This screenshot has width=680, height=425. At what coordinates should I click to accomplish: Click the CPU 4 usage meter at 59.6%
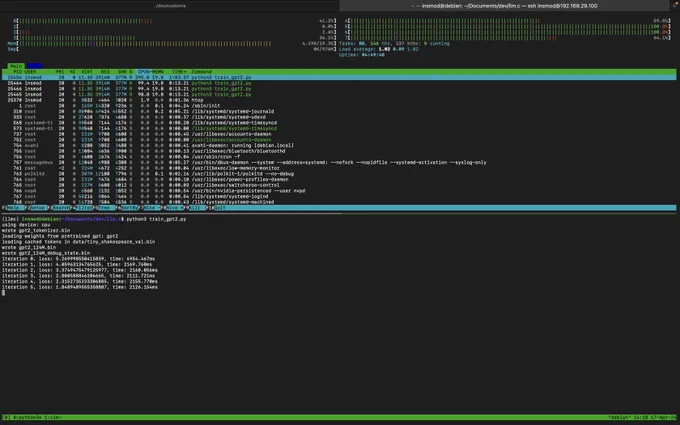click(508, 21)
